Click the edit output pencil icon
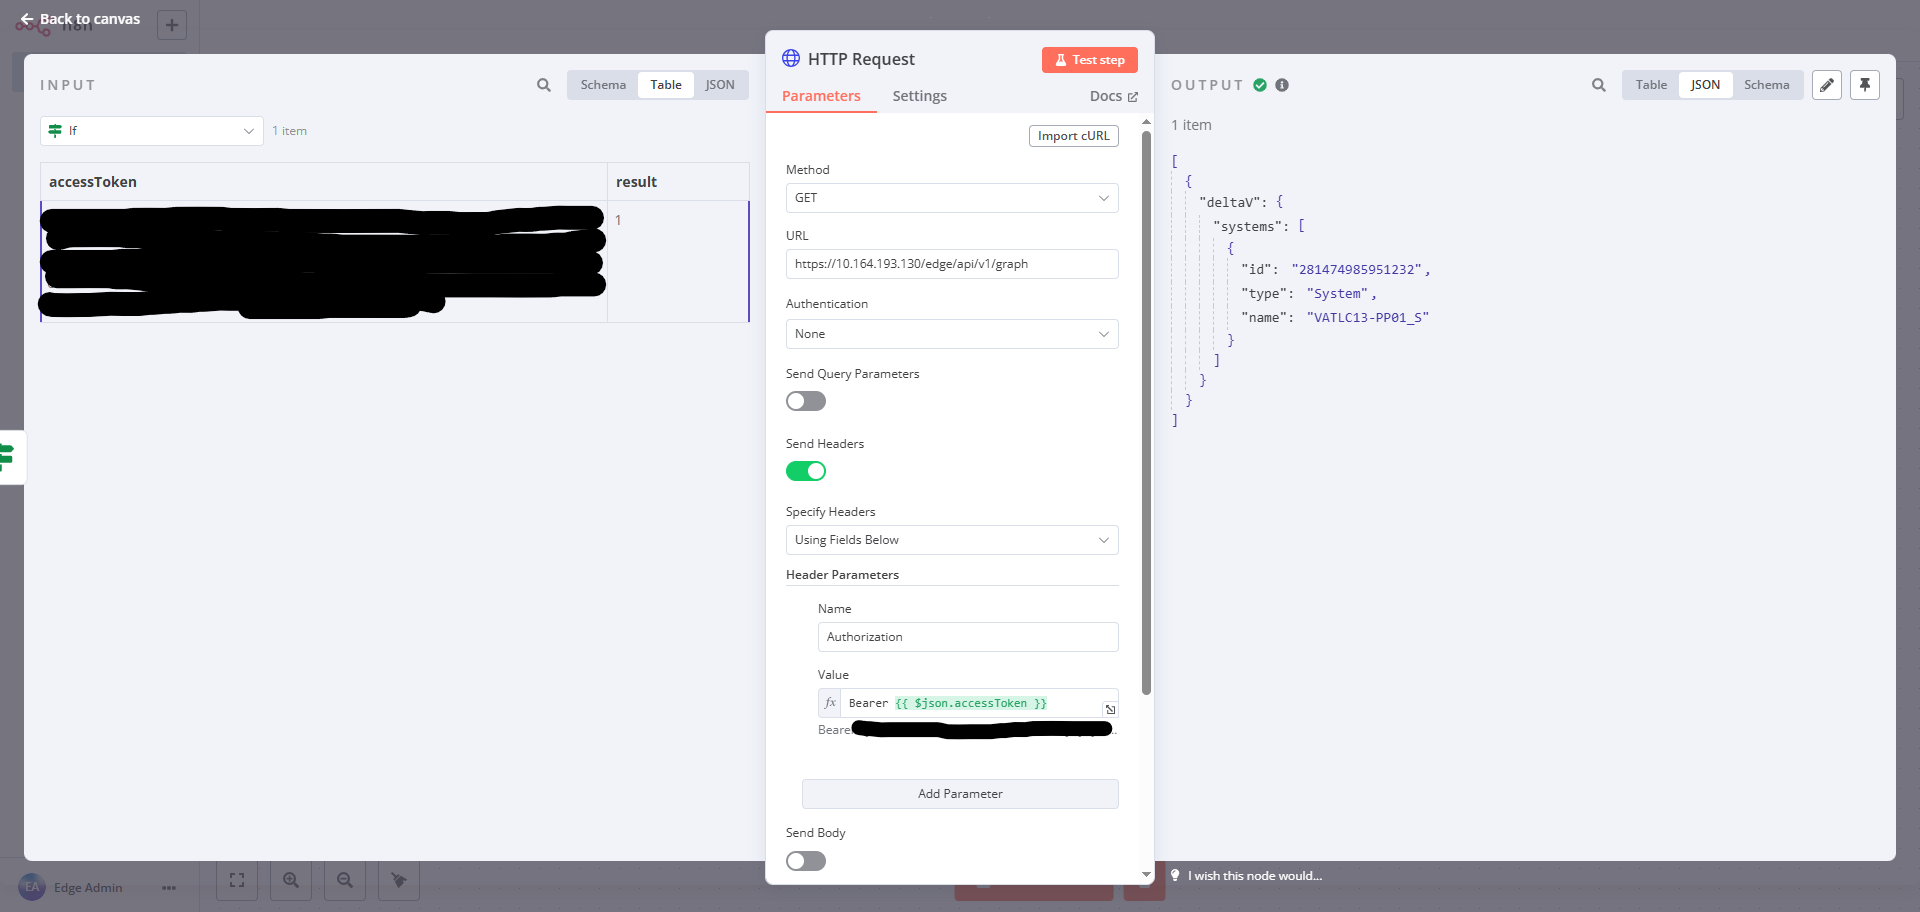1920x912 pixels. point(1826,85)
